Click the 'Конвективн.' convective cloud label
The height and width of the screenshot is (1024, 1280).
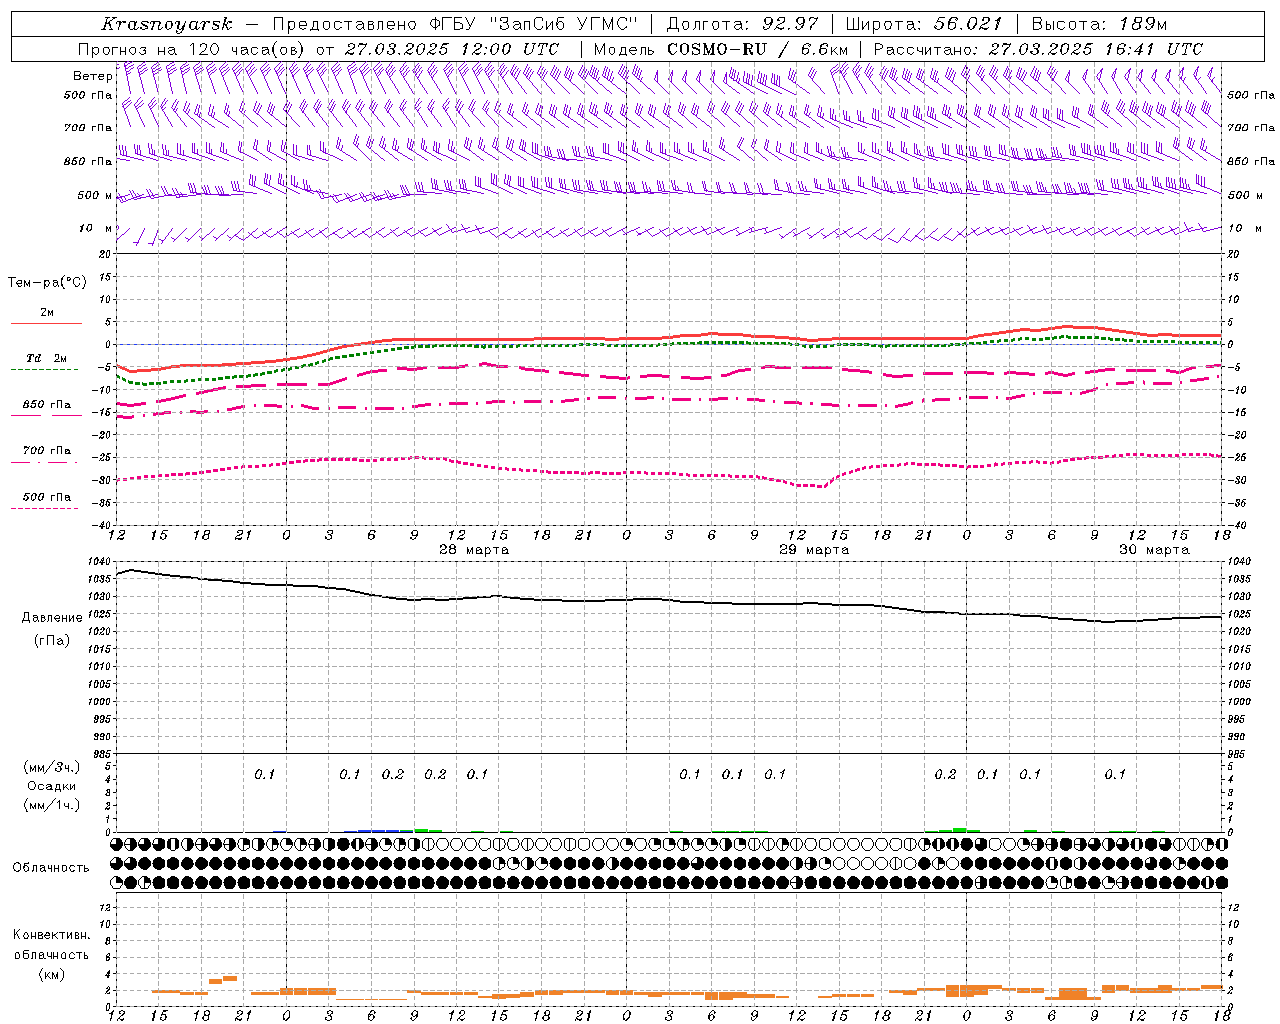[51, 935]
